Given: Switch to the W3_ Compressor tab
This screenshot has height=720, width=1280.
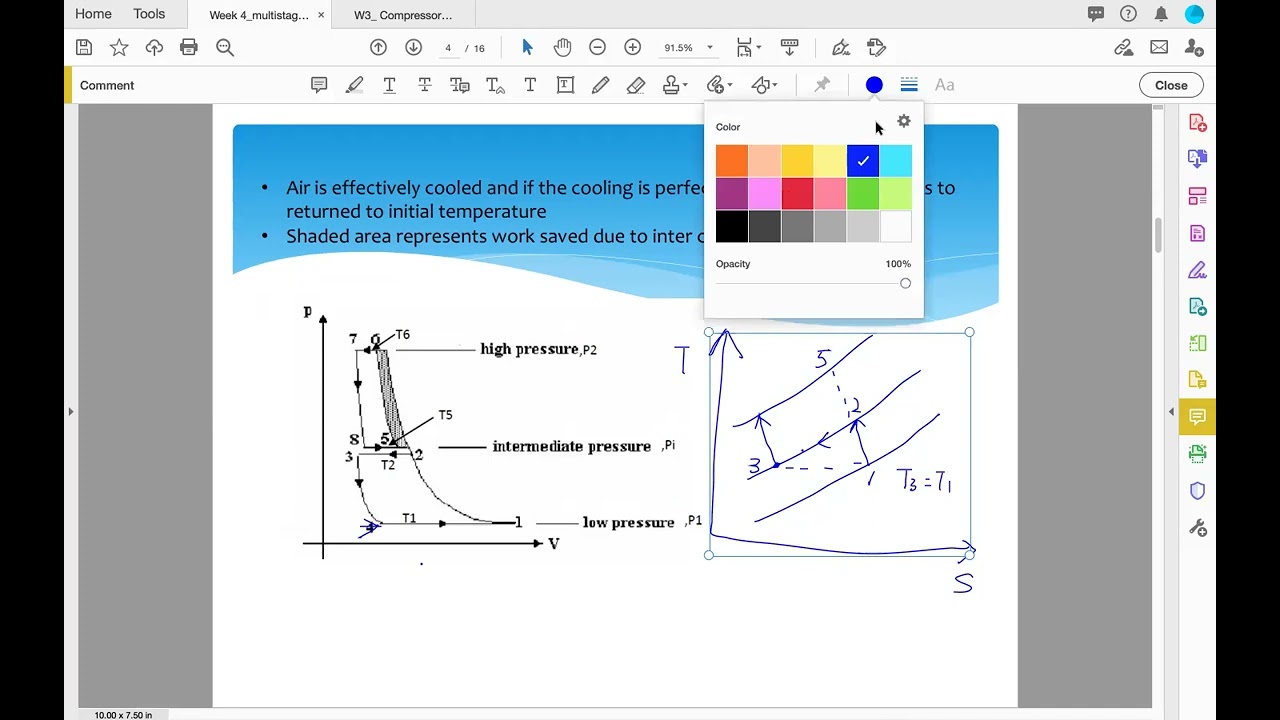Looking at the screenshot, I should coord(403,15).
